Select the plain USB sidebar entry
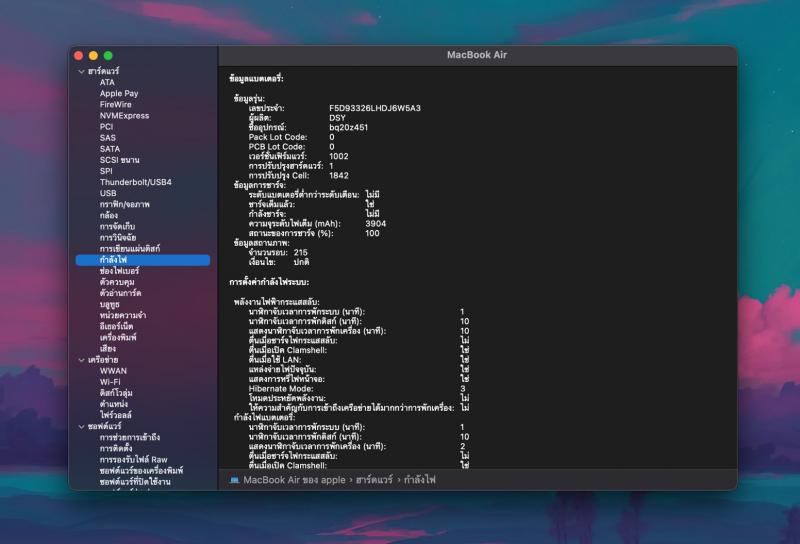Viewport: 800px width, 544px height. point(108,193)
